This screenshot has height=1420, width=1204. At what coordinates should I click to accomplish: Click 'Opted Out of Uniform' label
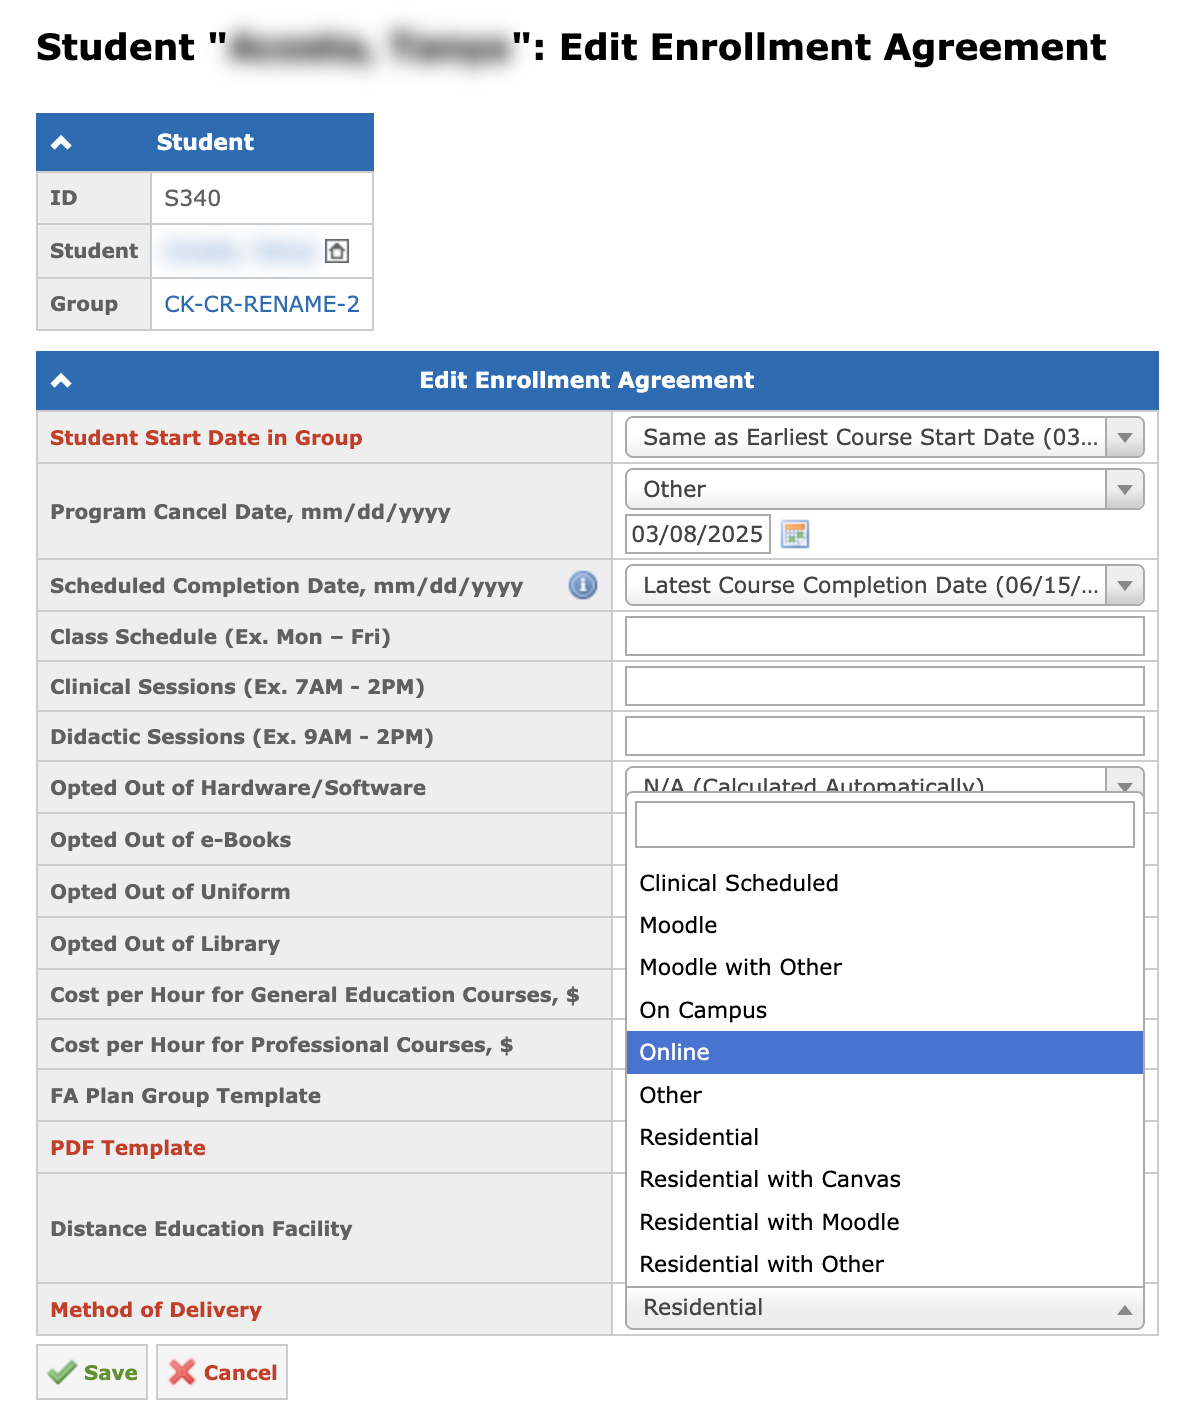(x=170, y=891)
